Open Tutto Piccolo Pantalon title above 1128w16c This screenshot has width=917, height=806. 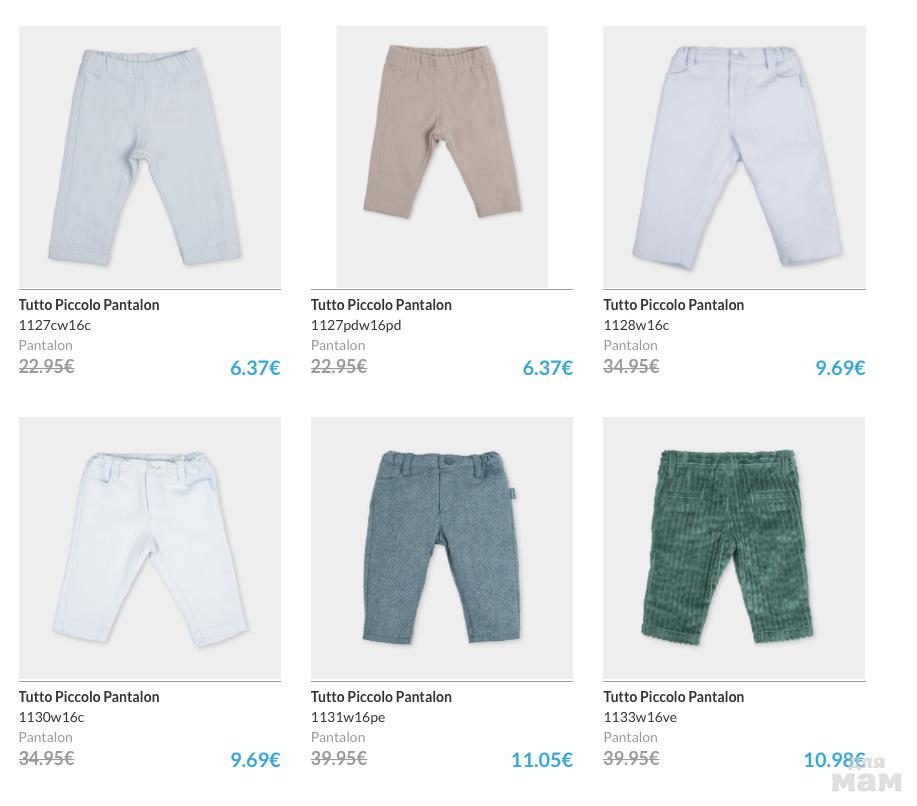pos(673,305)
